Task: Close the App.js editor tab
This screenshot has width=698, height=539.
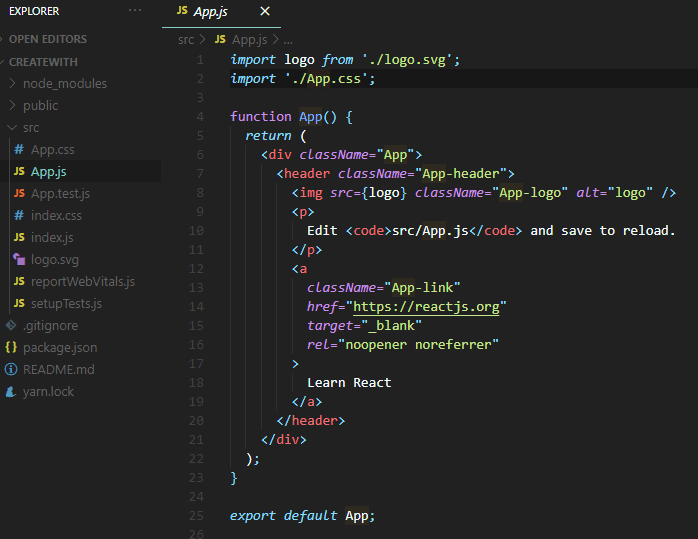Action: tap(265, 11)
